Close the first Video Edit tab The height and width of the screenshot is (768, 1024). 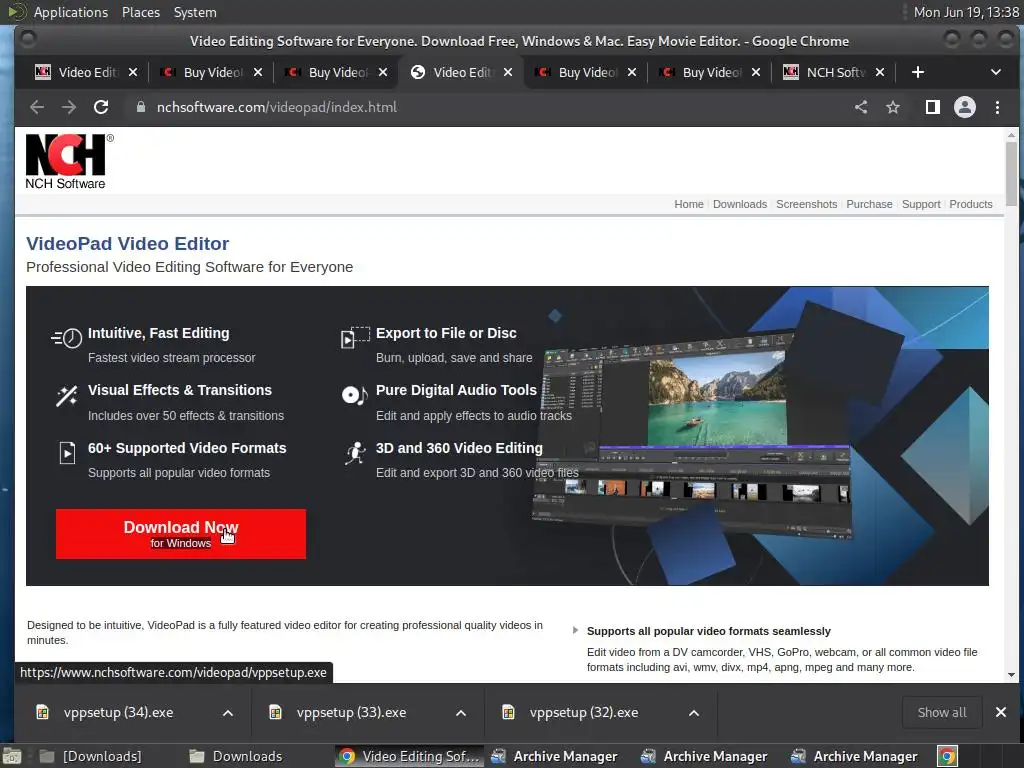click(133, 72)
